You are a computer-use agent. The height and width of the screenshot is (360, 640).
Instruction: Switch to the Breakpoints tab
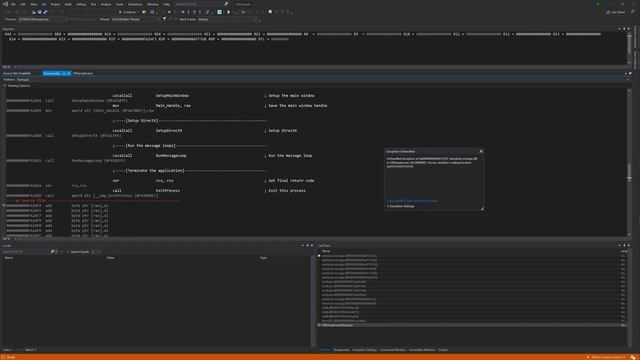[342, 350]
